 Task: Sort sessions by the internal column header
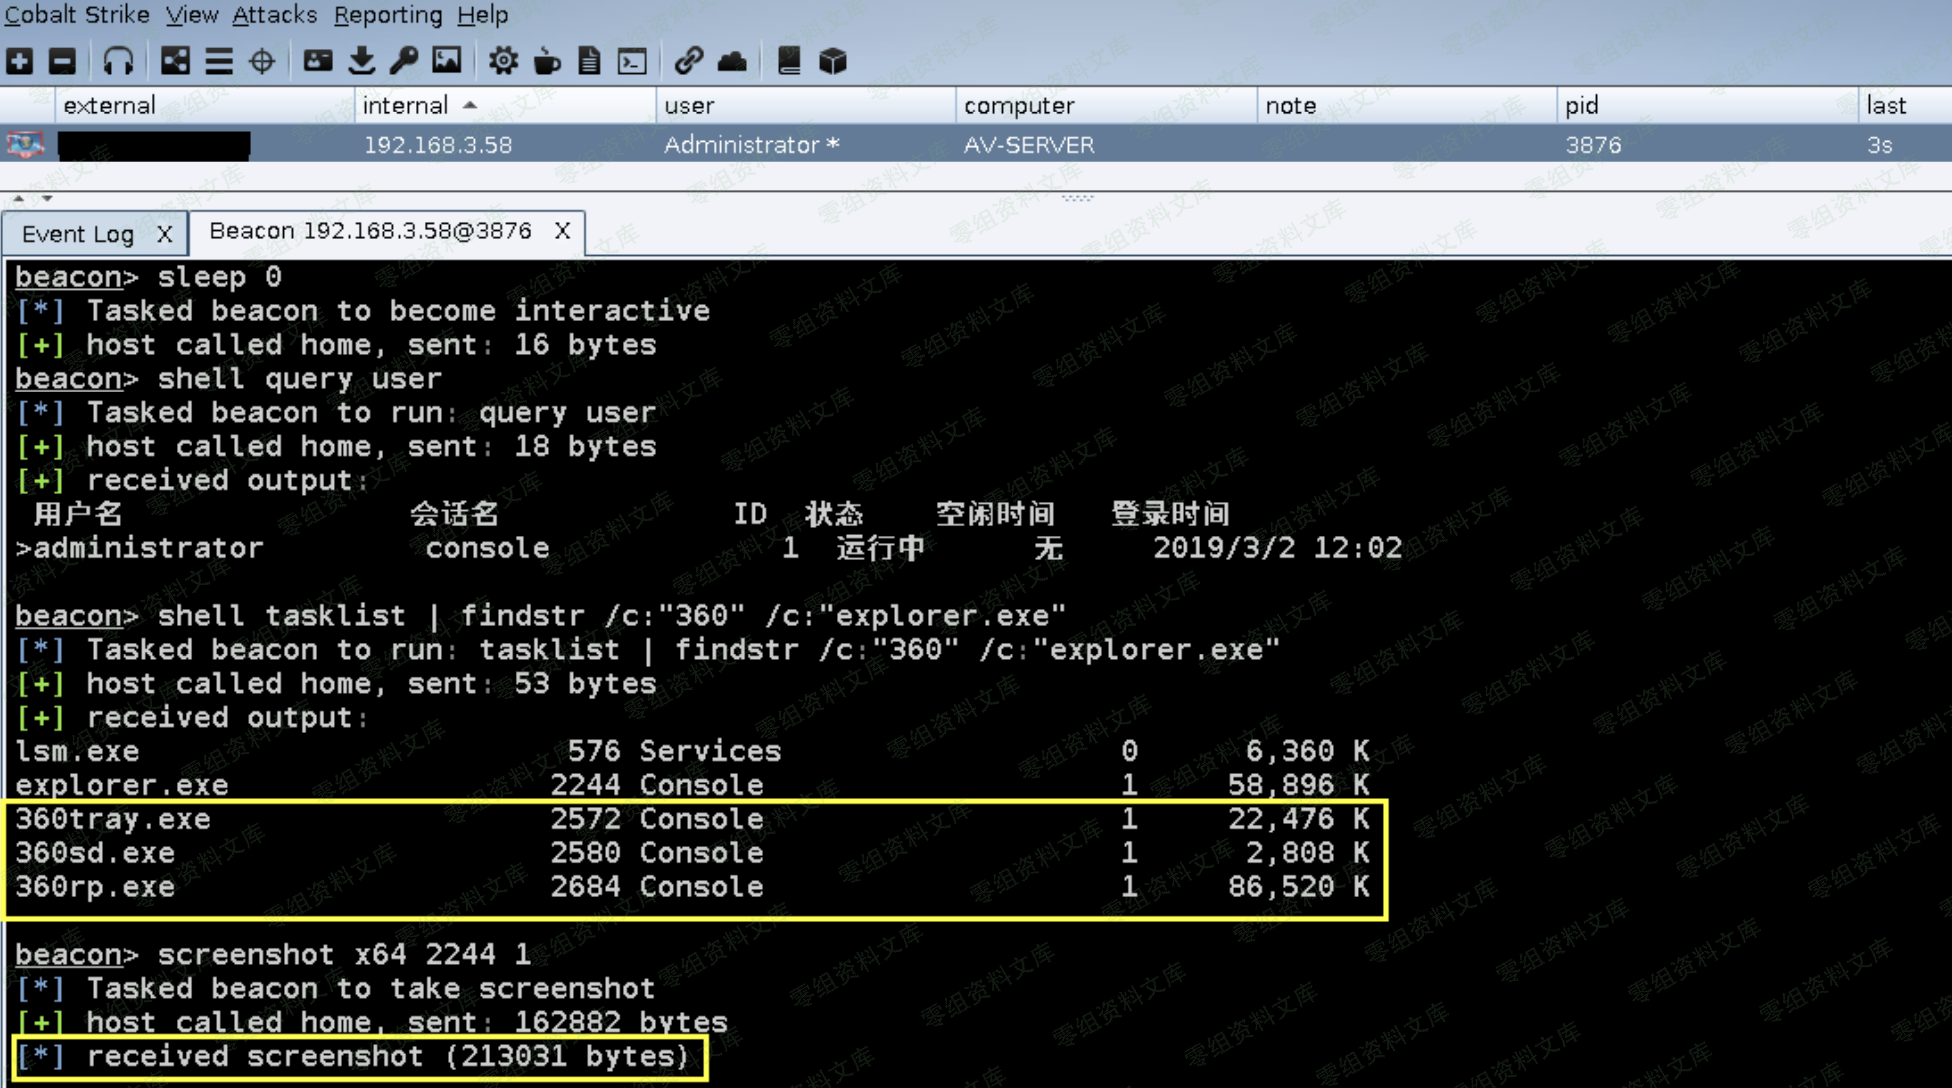tap(405, 105)
